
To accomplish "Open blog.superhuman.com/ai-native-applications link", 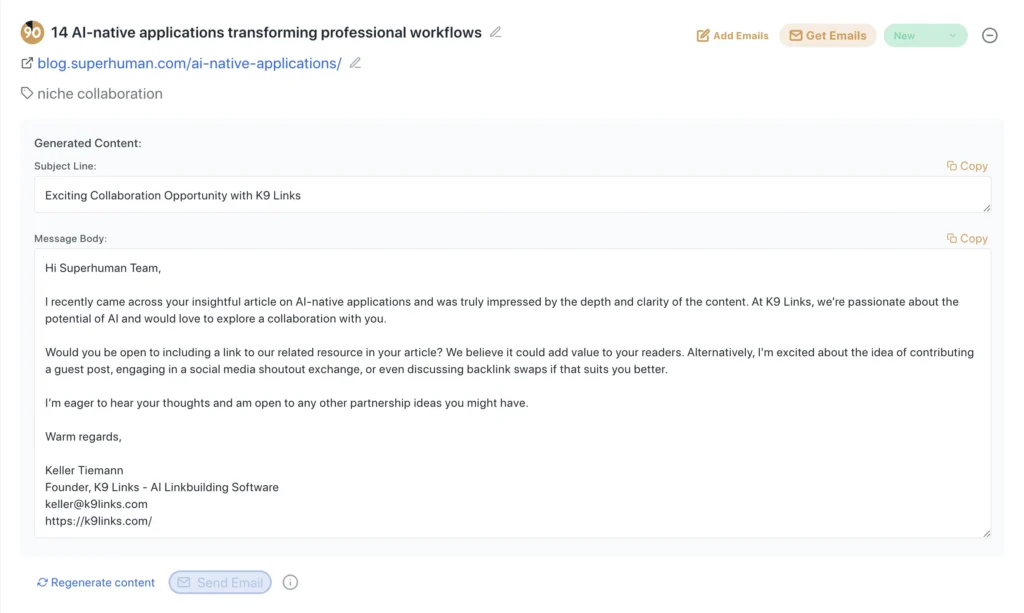I will tap(189, 63).
